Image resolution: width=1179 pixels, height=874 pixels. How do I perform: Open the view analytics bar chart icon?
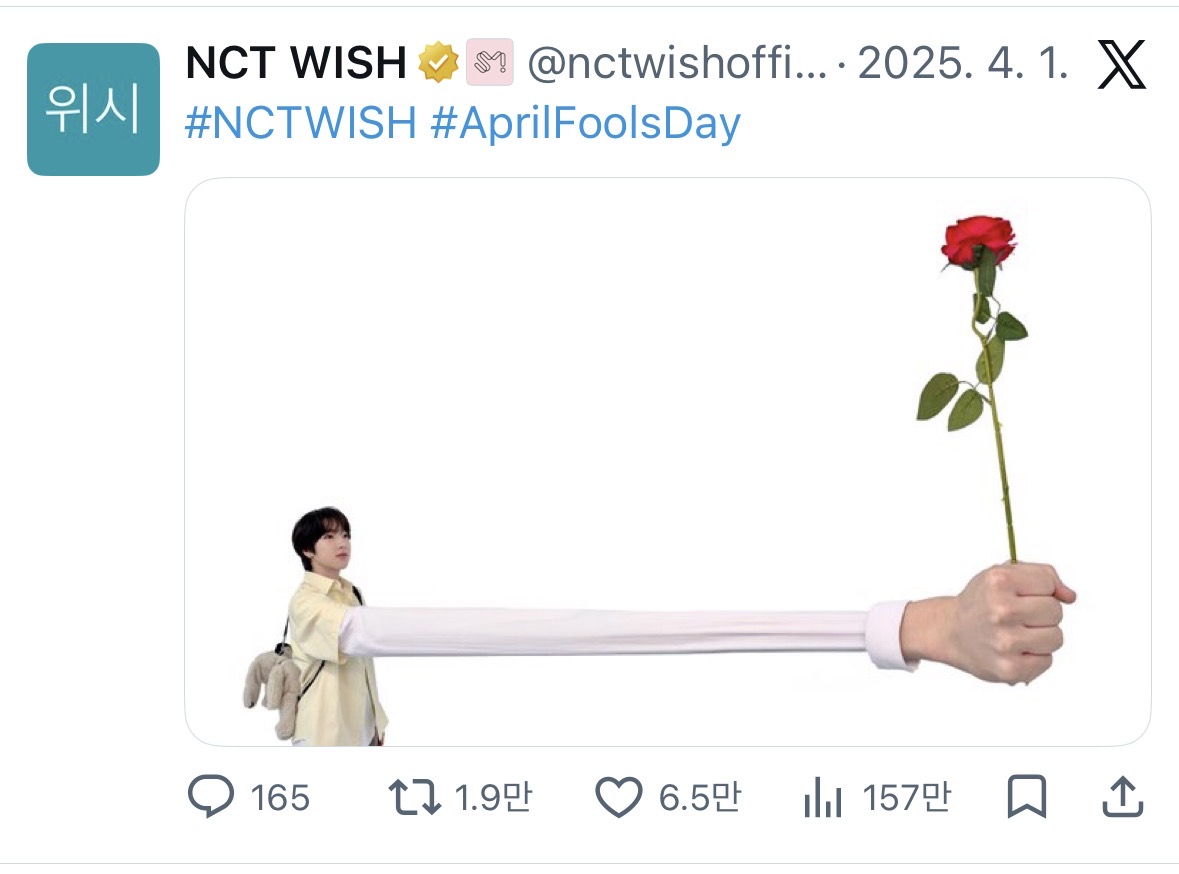(x=822, y=798)
